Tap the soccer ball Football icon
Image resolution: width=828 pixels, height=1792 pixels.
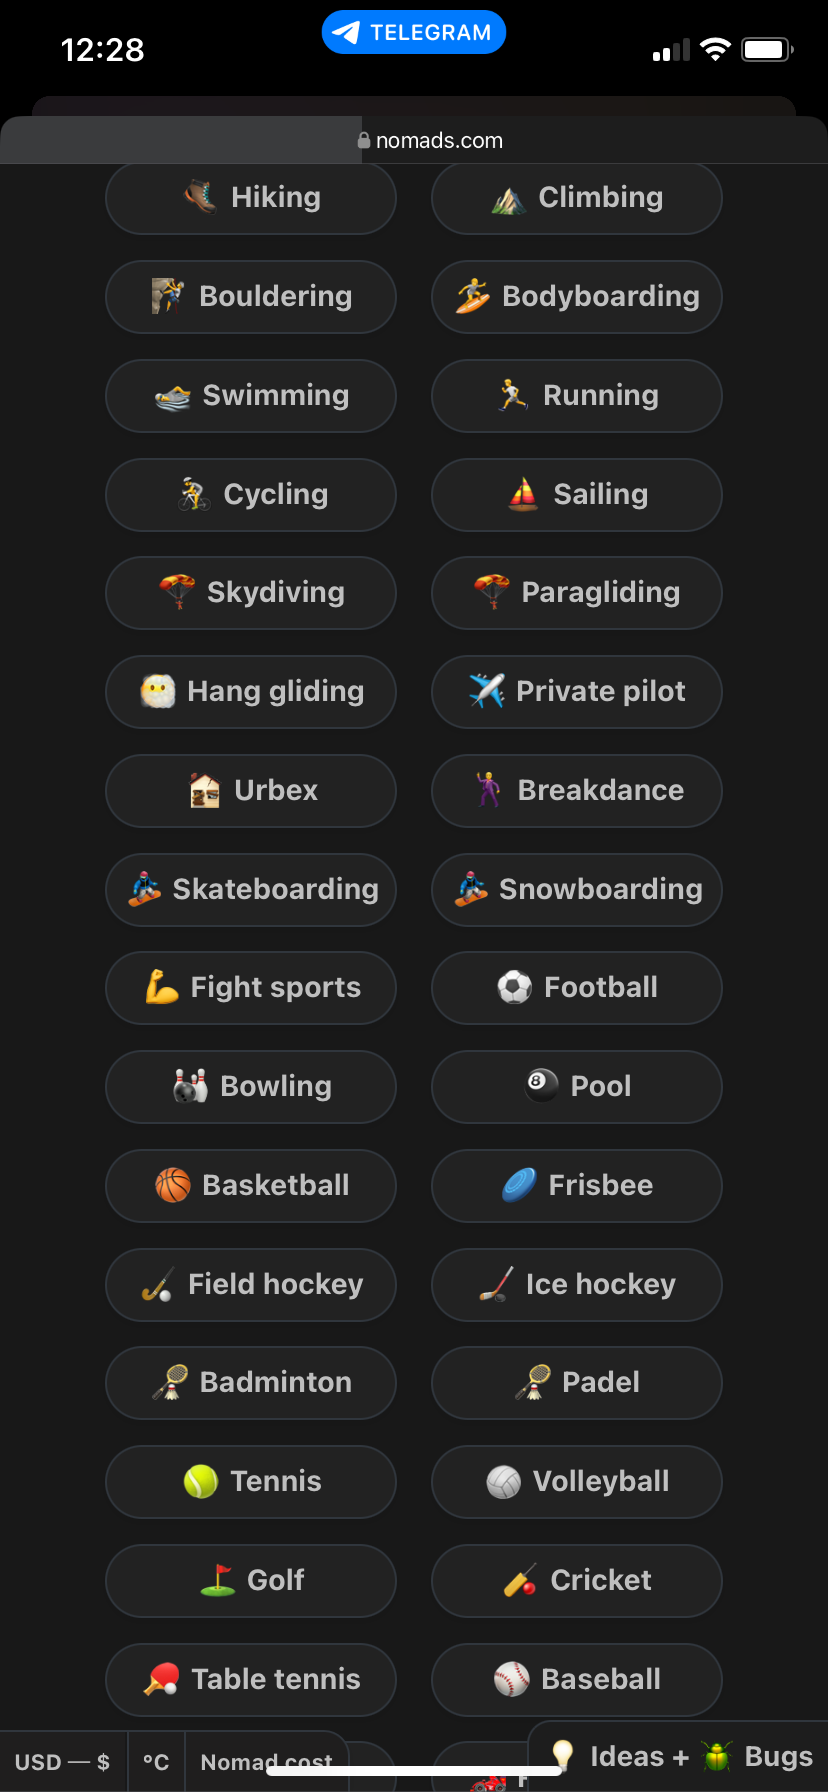point(515,987)
